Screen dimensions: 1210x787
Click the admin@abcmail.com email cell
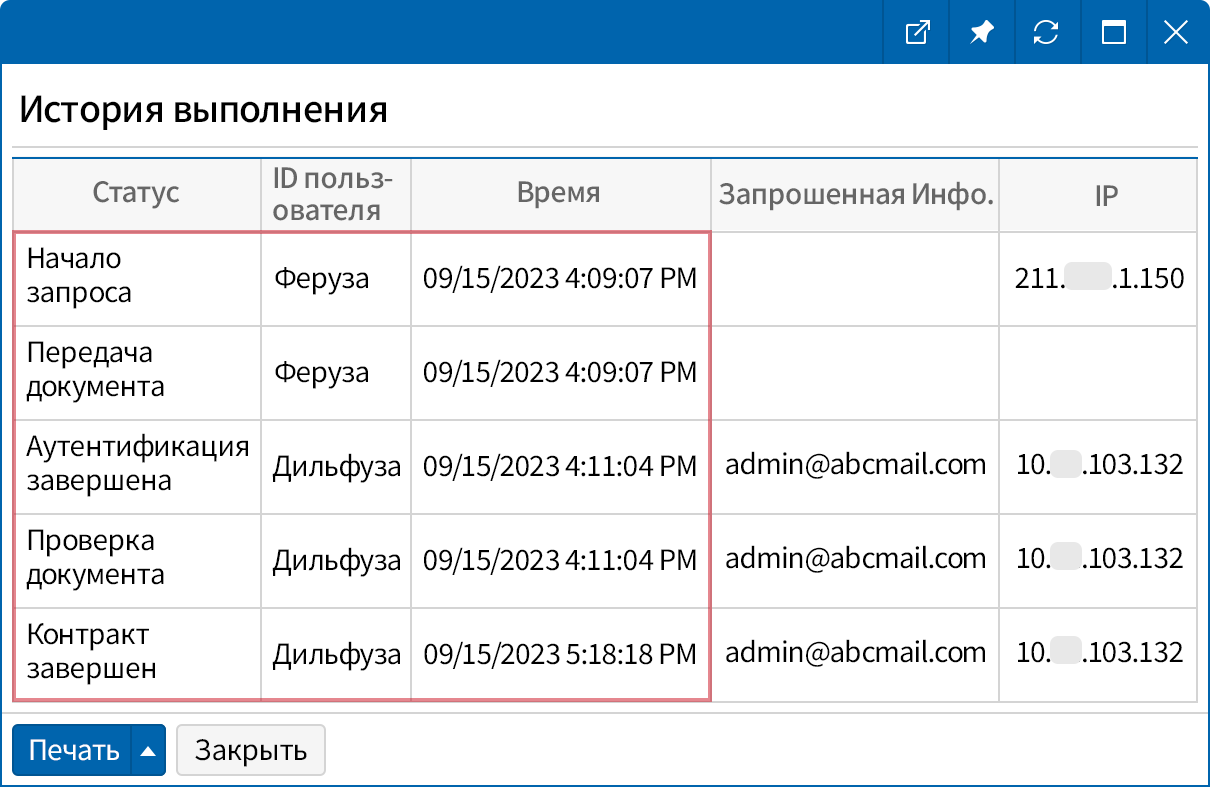[855, 466]
